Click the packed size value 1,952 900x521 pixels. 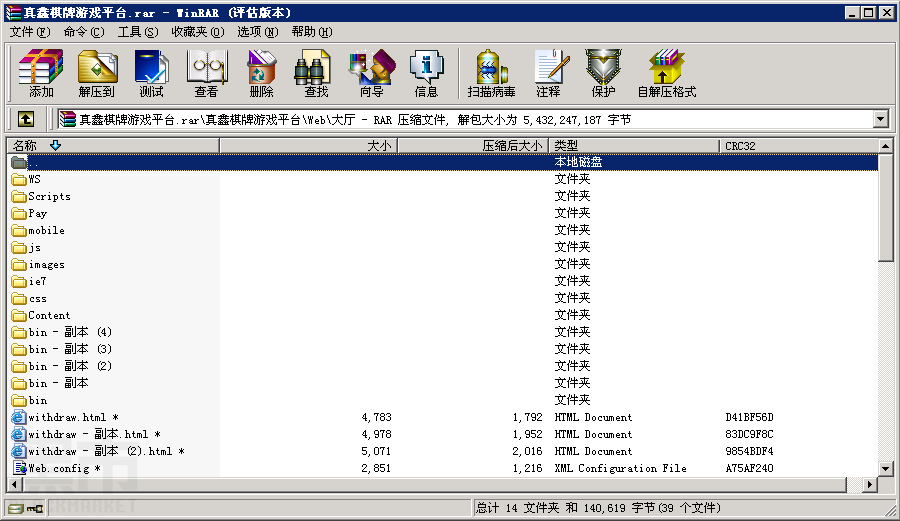pos(527,434)
